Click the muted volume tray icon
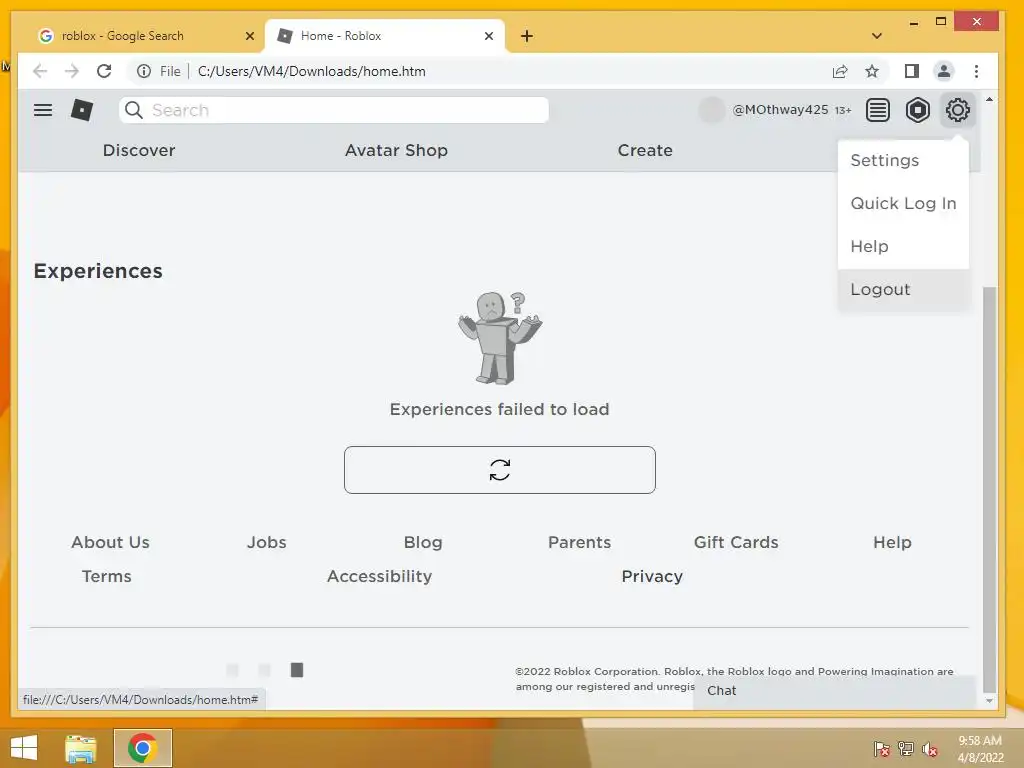The width and height of the screenshot is (1024, 768). coord(929,748)
